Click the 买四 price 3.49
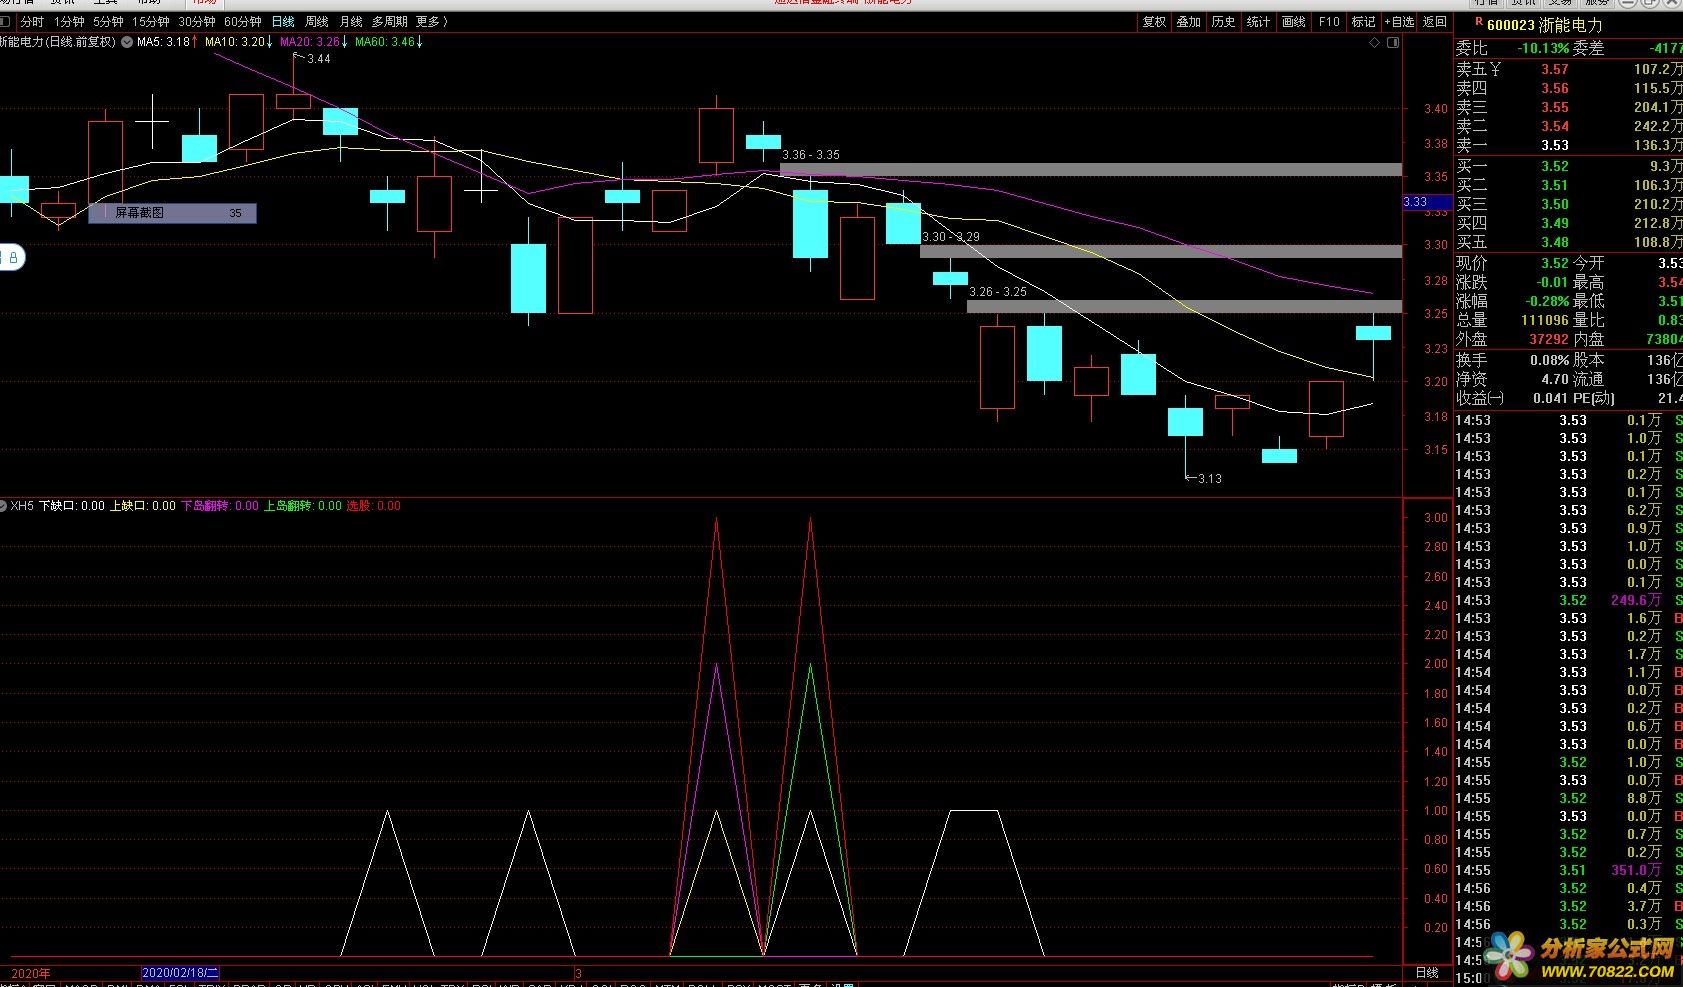The image size is (1683, 987). [x=1554, y=223]
